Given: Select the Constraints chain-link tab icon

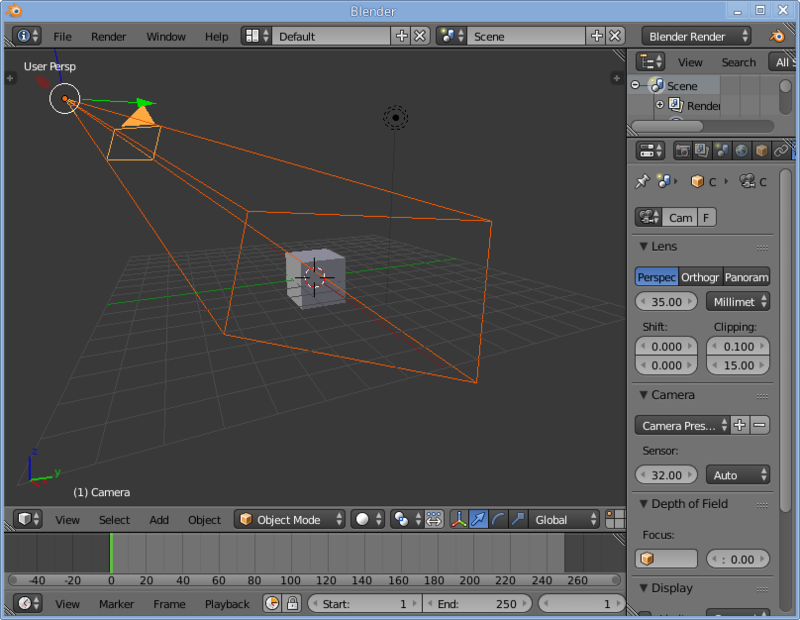Looking at the screenshot, I should click(x=781, y=151).
